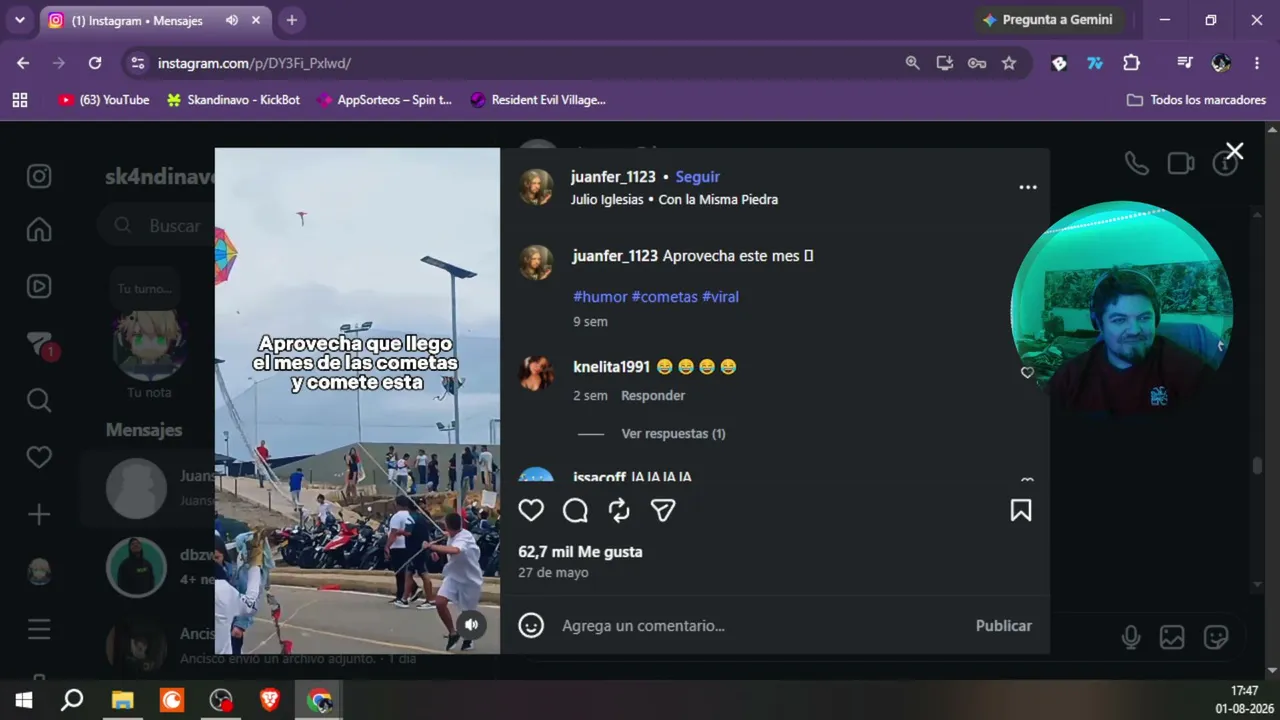Click the Create plus icon in the sidebar
This screenshot has width=1280, height=720.
(x=39, y=514)
